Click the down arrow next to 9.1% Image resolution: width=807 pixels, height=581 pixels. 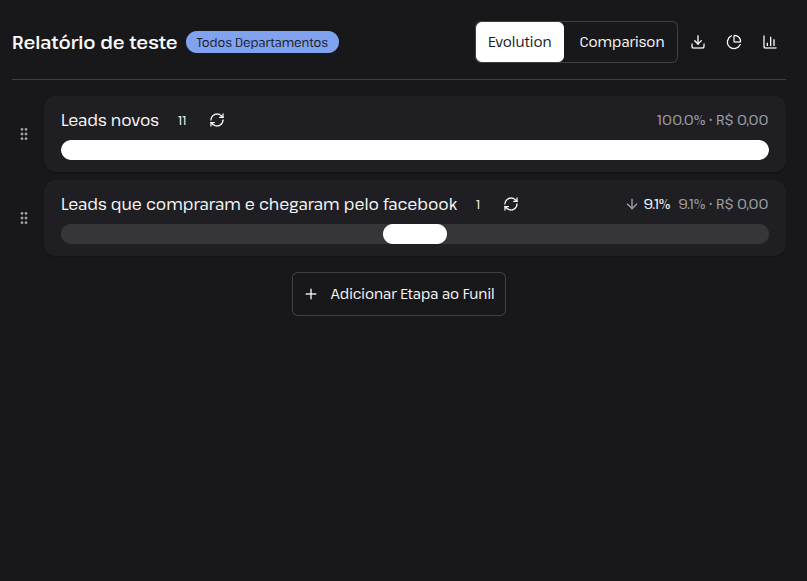pos(631,204)
